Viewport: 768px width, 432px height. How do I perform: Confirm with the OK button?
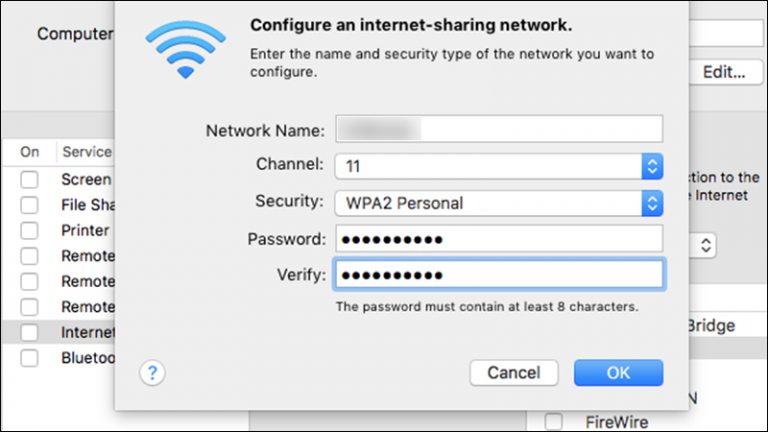(618, 373)
